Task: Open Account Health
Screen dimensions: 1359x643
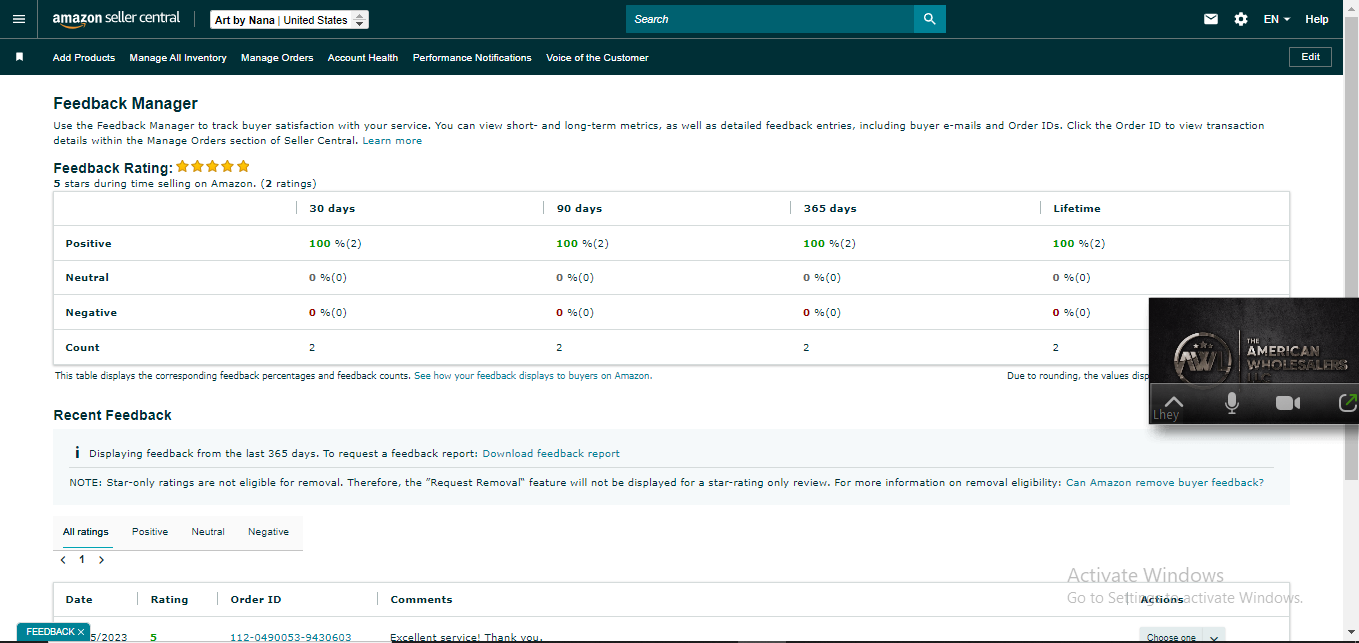Action: (x=363, y=58)
